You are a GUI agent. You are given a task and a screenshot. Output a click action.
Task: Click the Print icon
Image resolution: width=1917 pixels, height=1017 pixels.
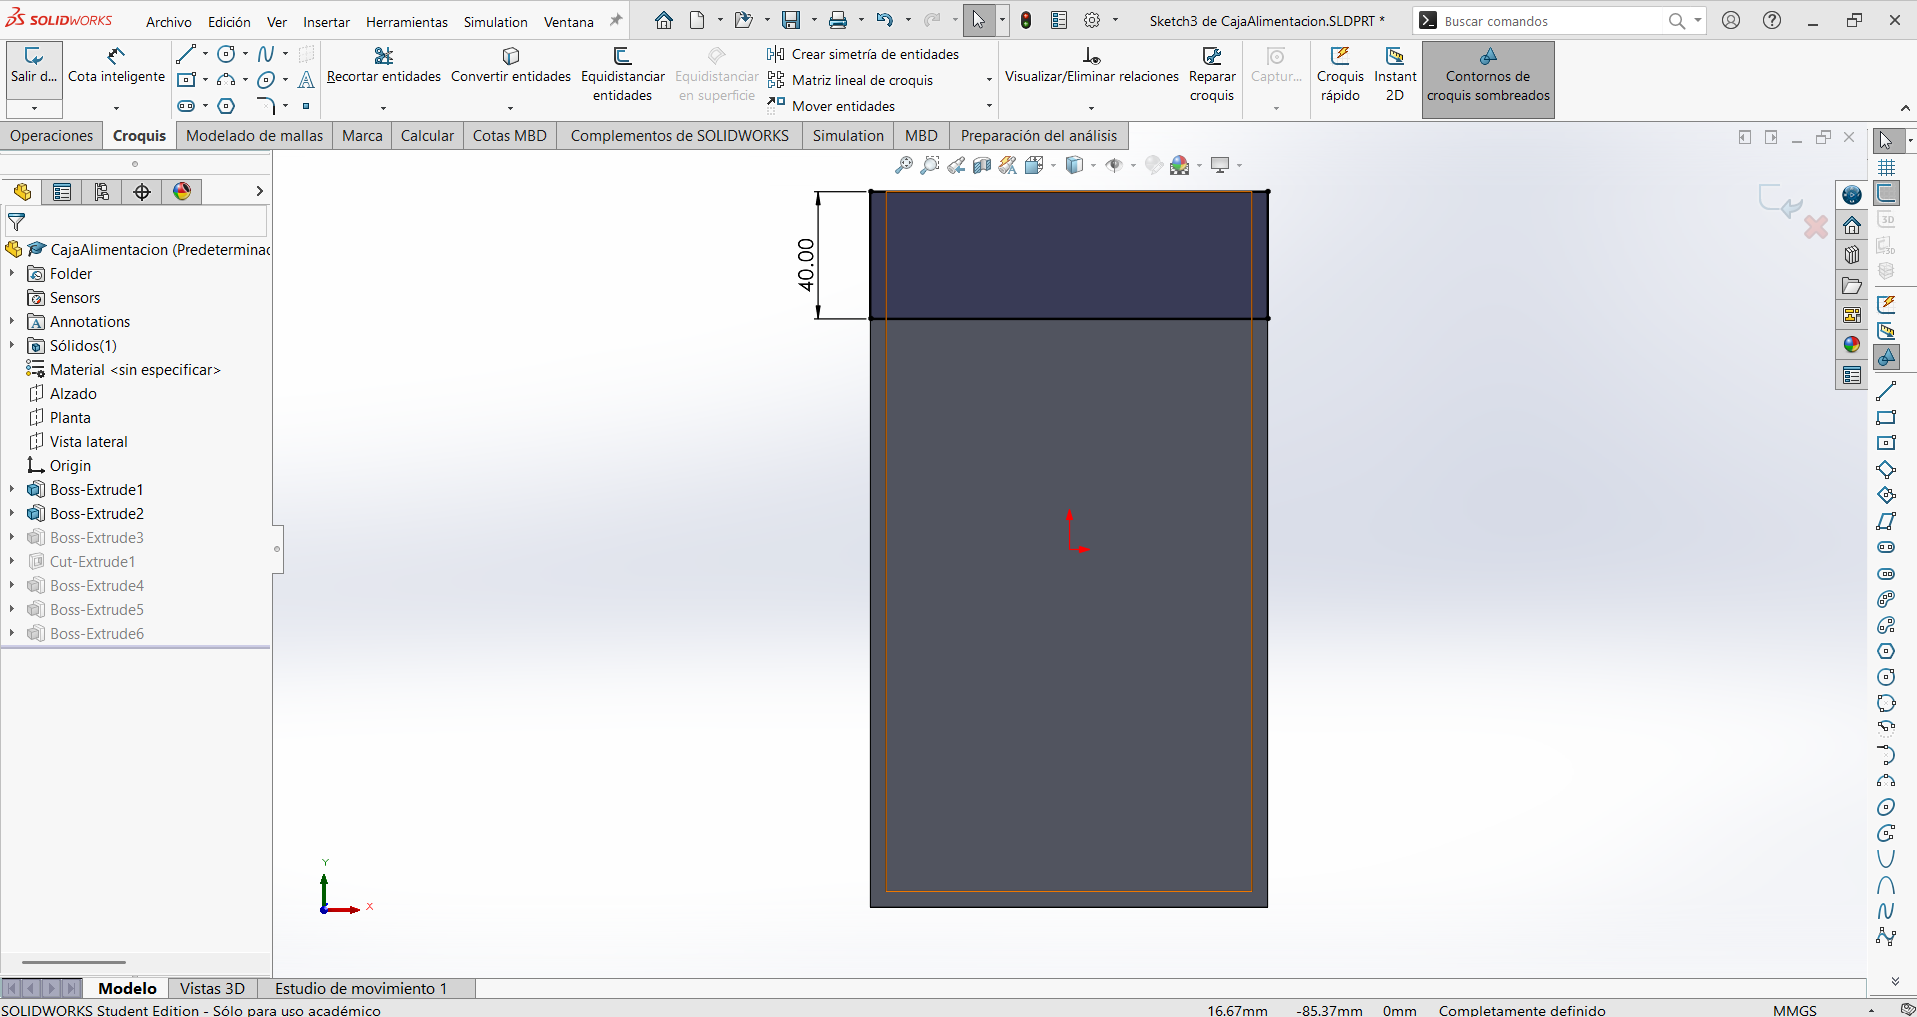click(838, 21)
